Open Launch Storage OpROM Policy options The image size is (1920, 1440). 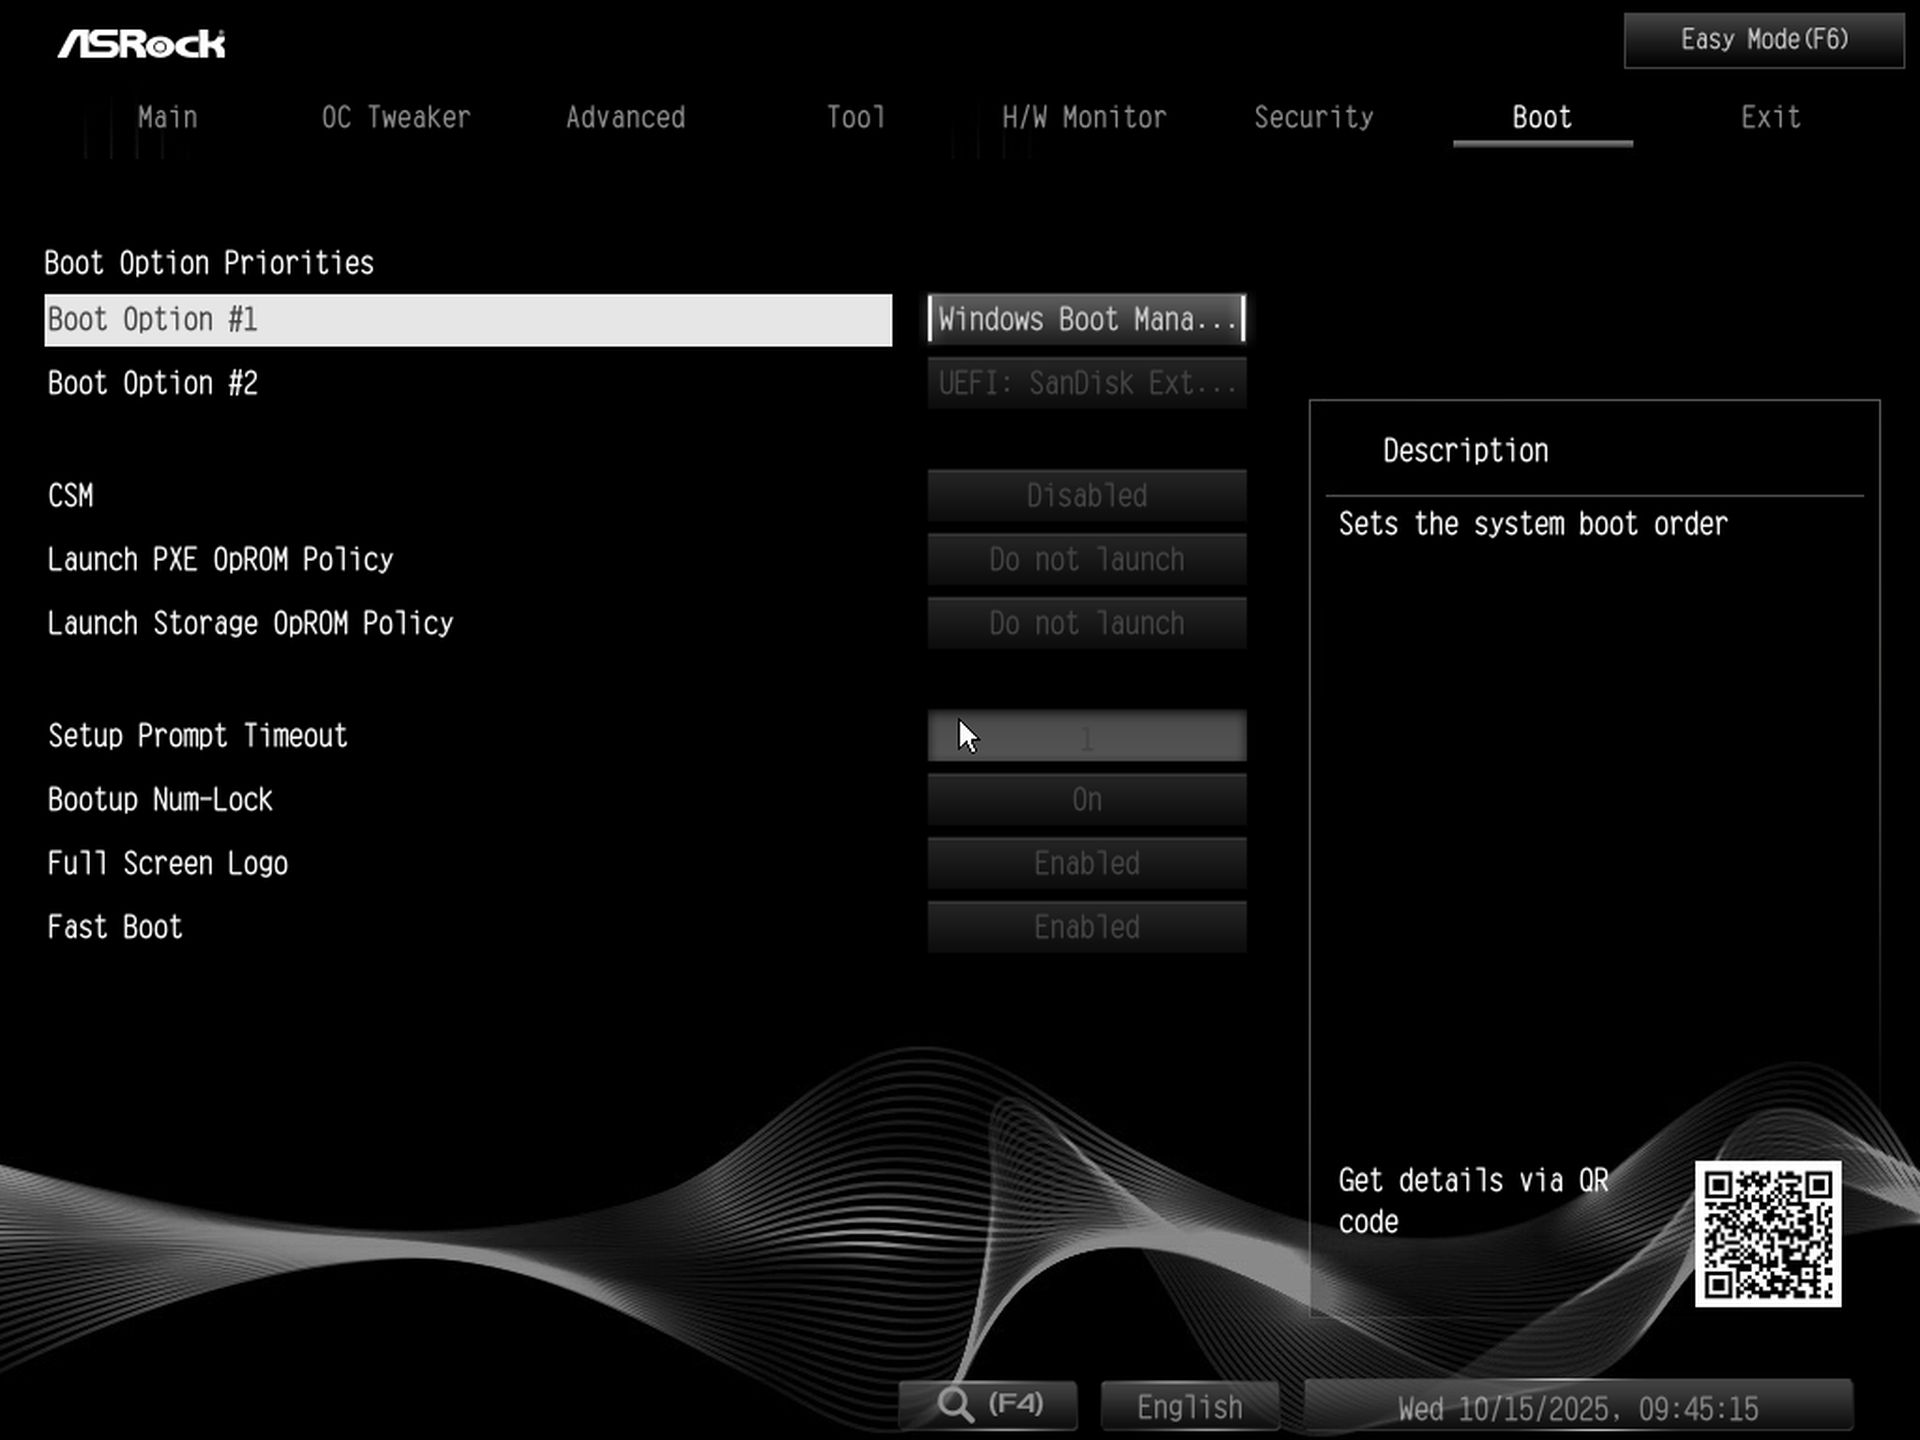[x=1086, y=623]
